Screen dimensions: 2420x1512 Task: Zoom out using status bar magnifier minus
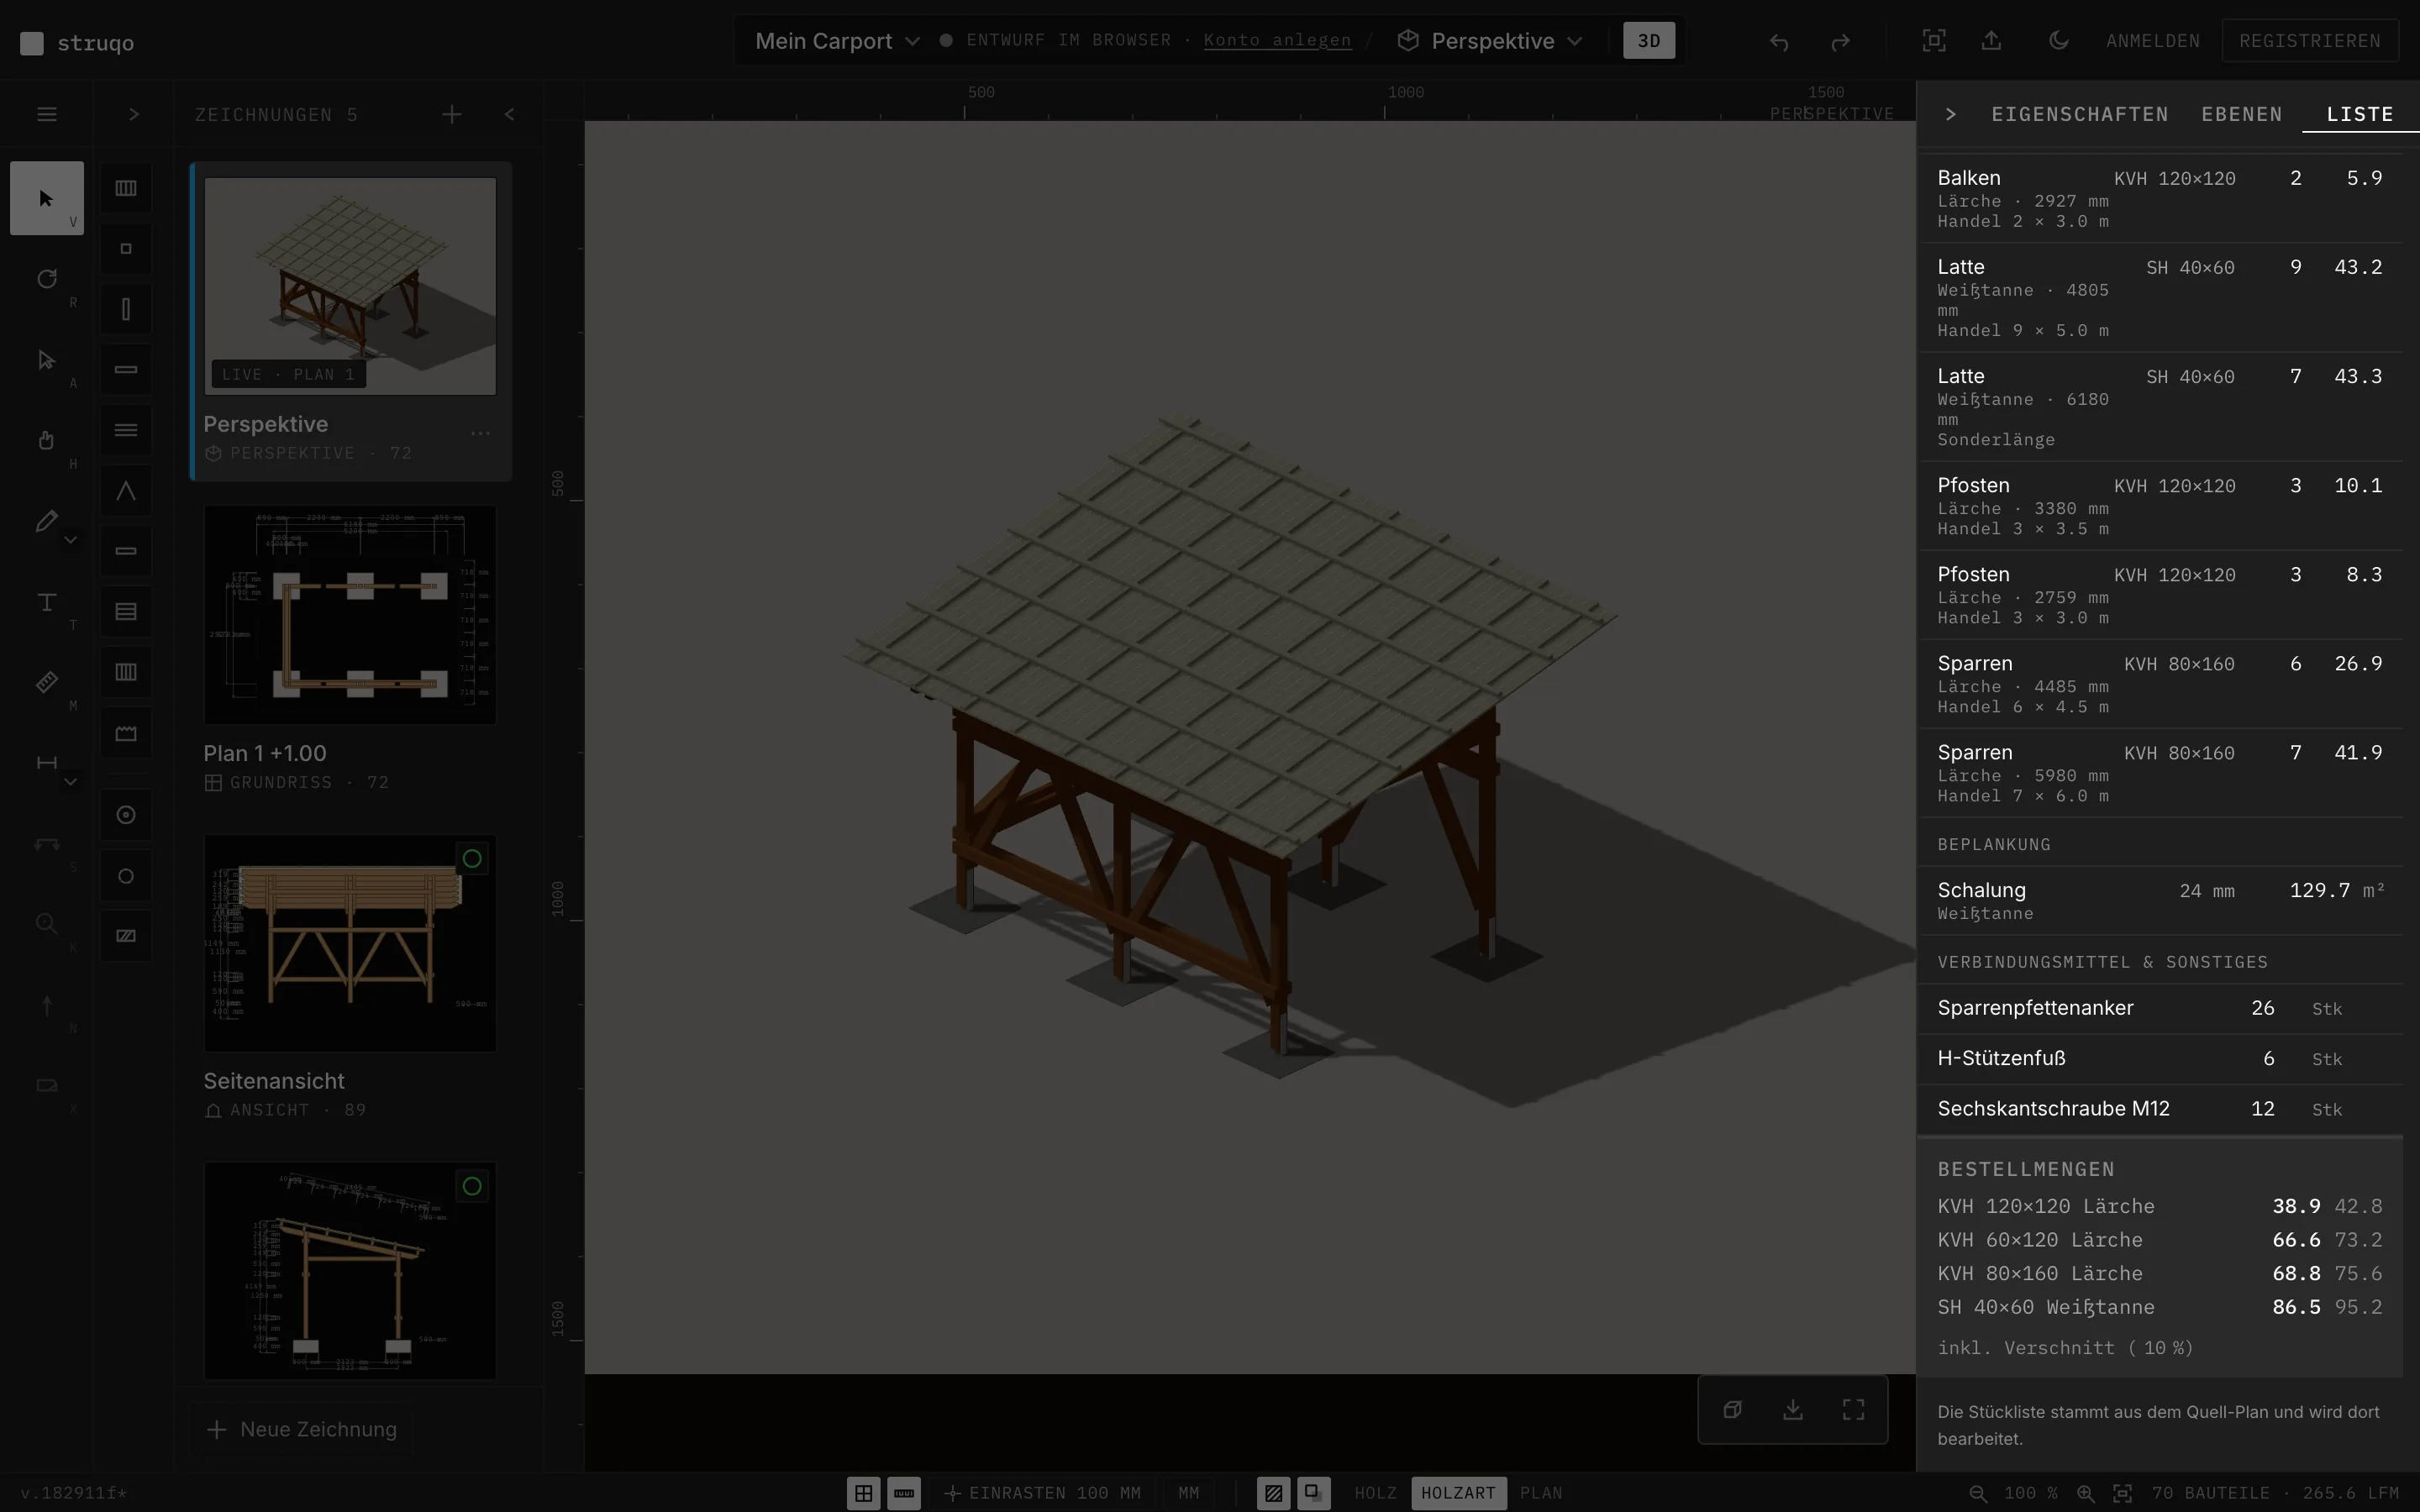coord(1977,1493)
